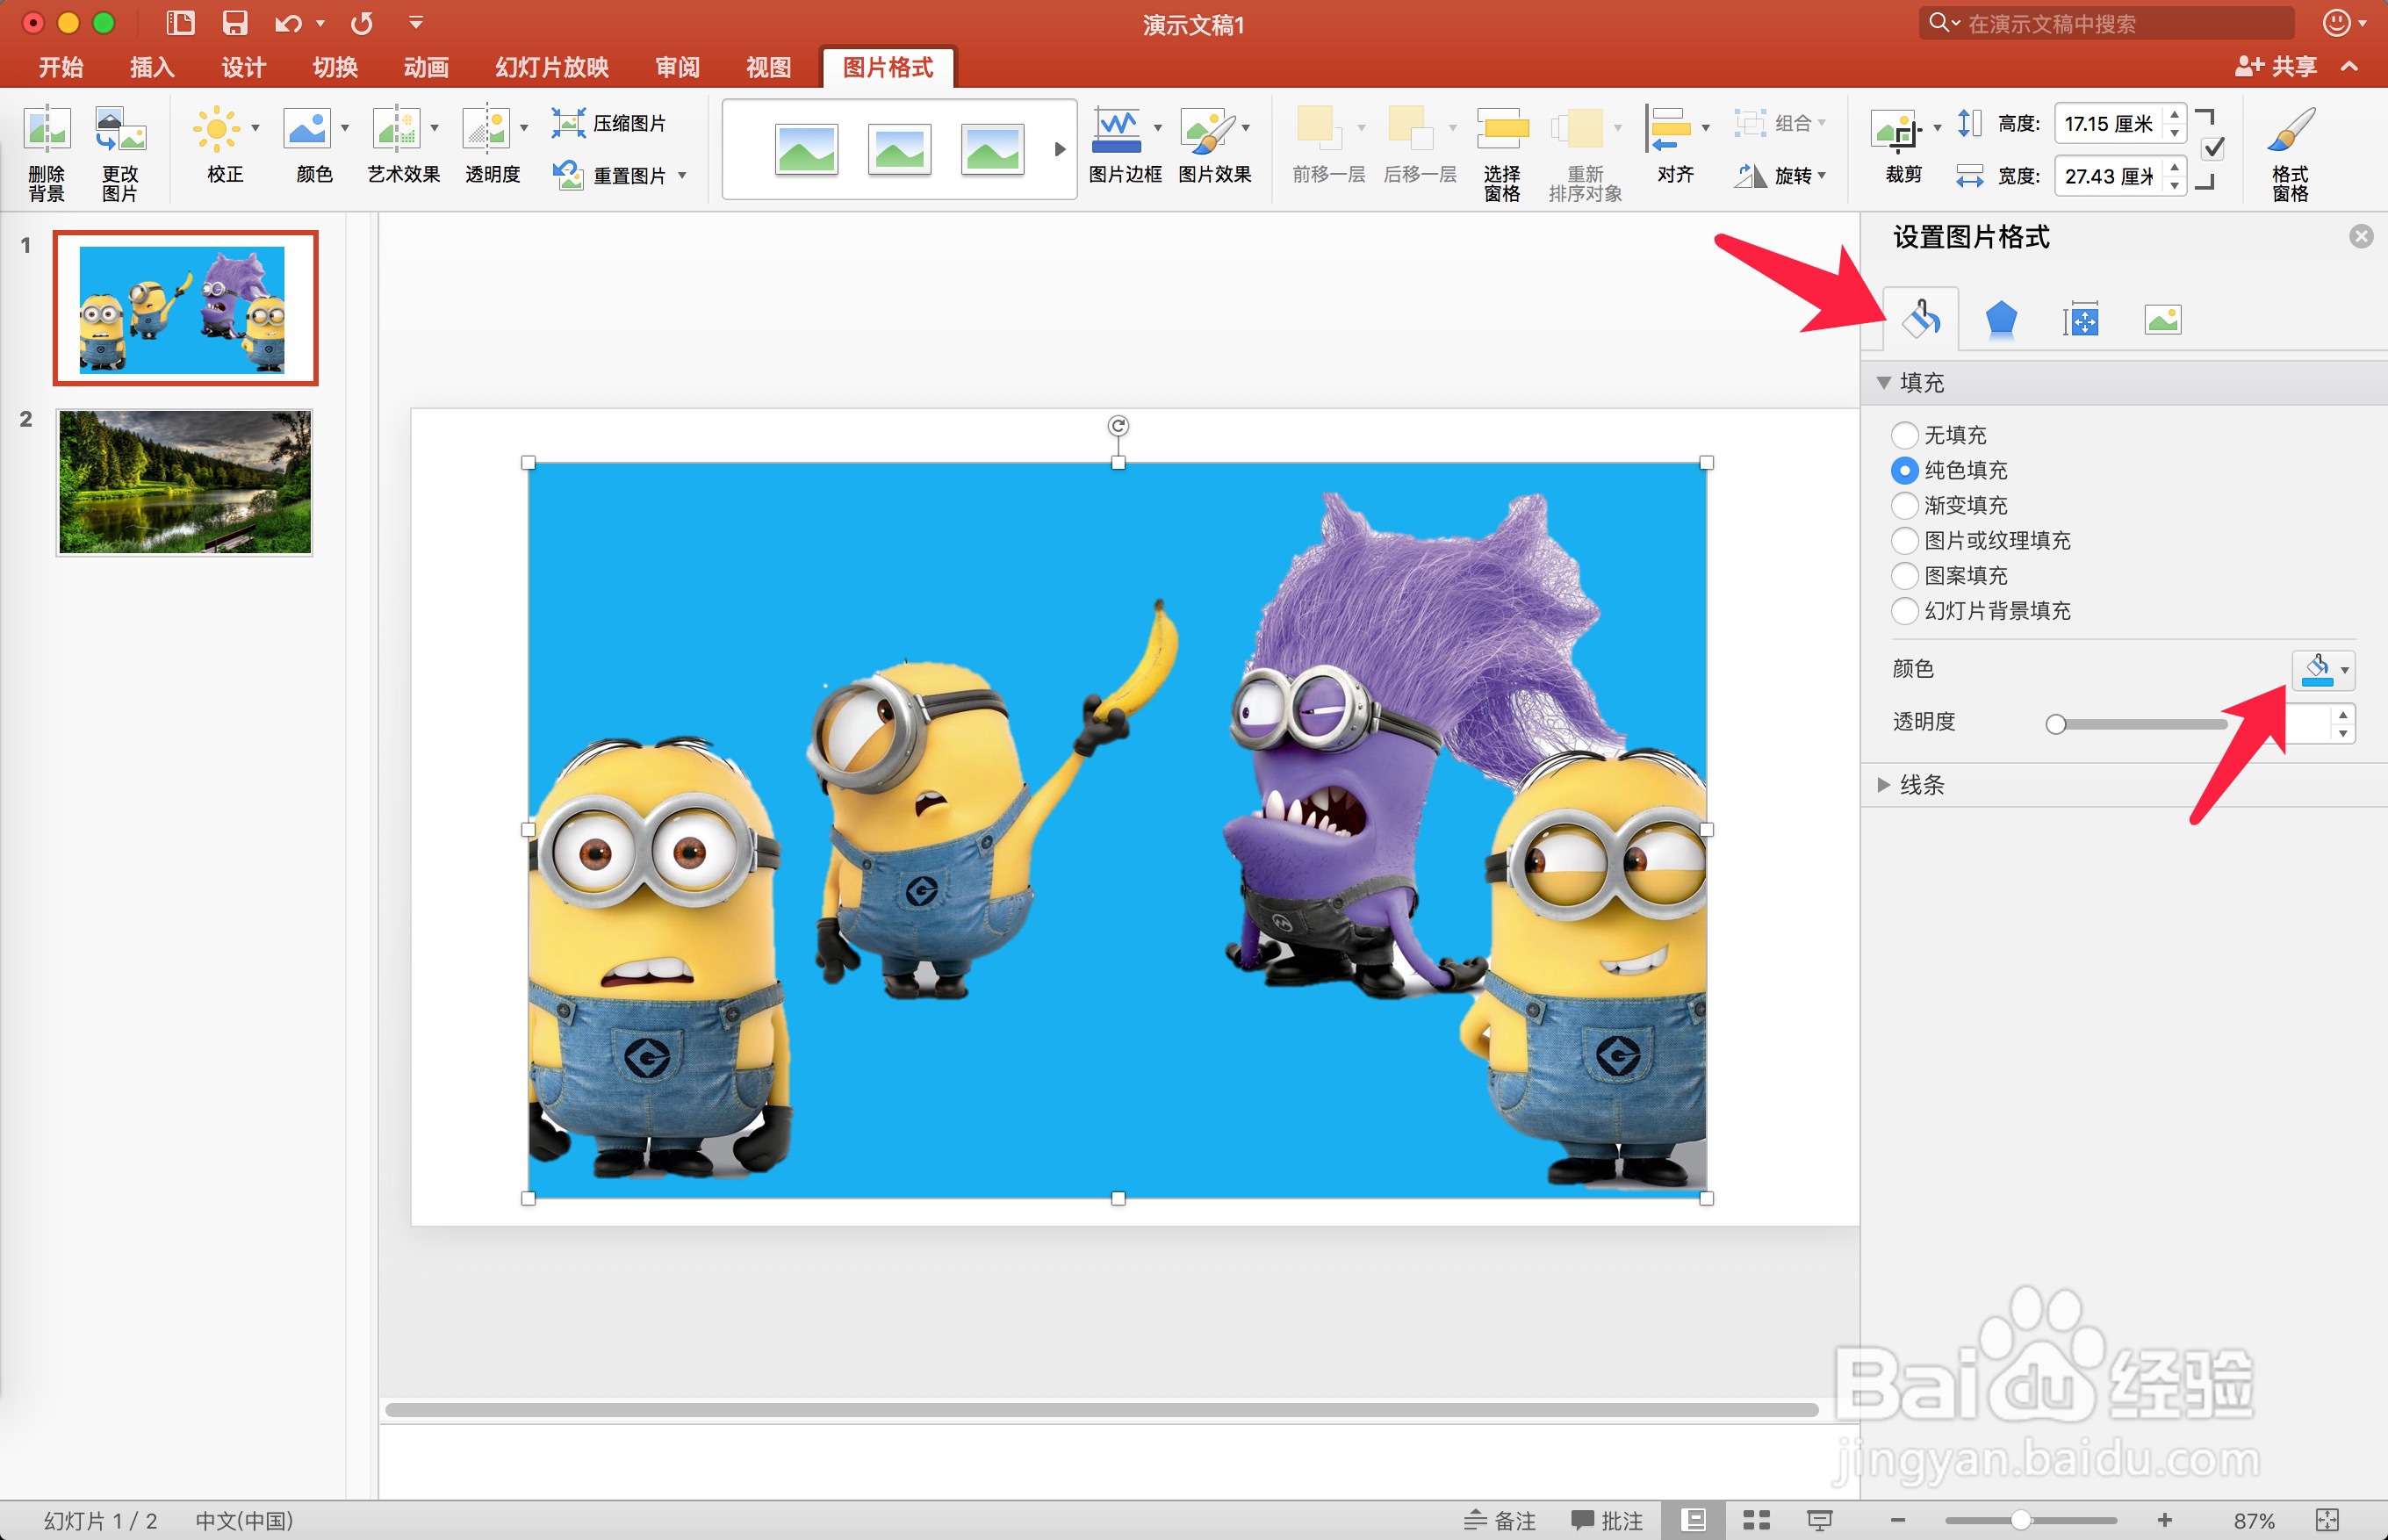This screenshot has height=1540, width=2388.
Task: Select the Fill & Line paint bucket tab
Action: pyautogui.click(x=1920, y=320)
